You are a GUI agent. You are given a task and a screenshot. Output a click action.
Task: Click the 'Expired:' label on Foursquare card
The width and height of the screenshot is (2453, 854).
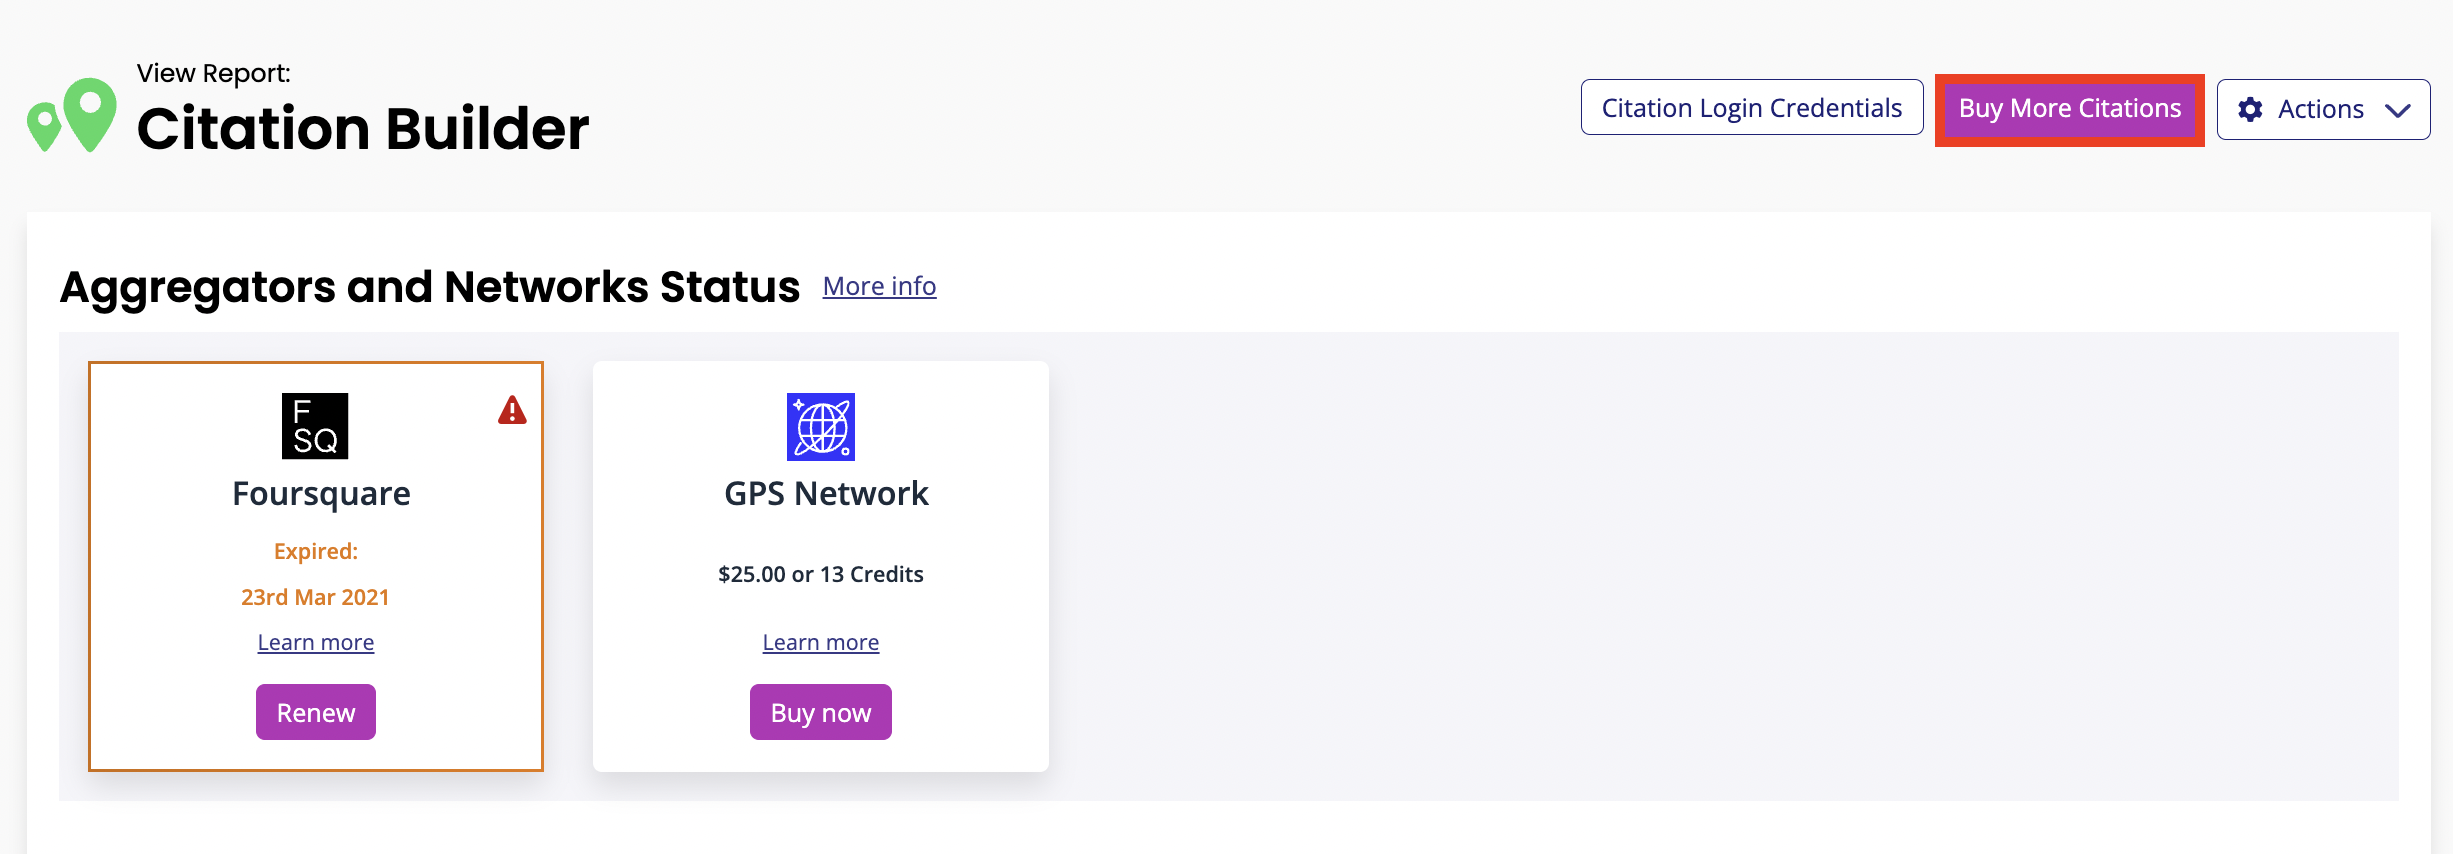pyautogui.click(x=316, y=551)
